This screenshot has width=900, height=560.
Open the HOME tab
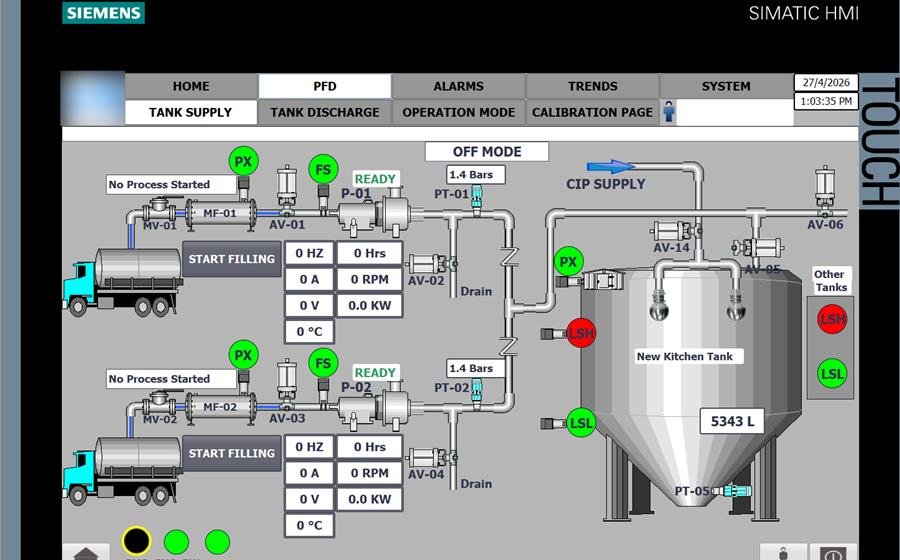pos(191,86)
